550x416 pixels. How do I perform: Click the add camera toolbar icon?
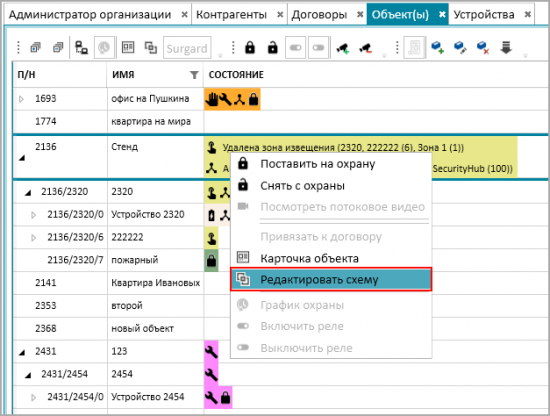(343, 48)
